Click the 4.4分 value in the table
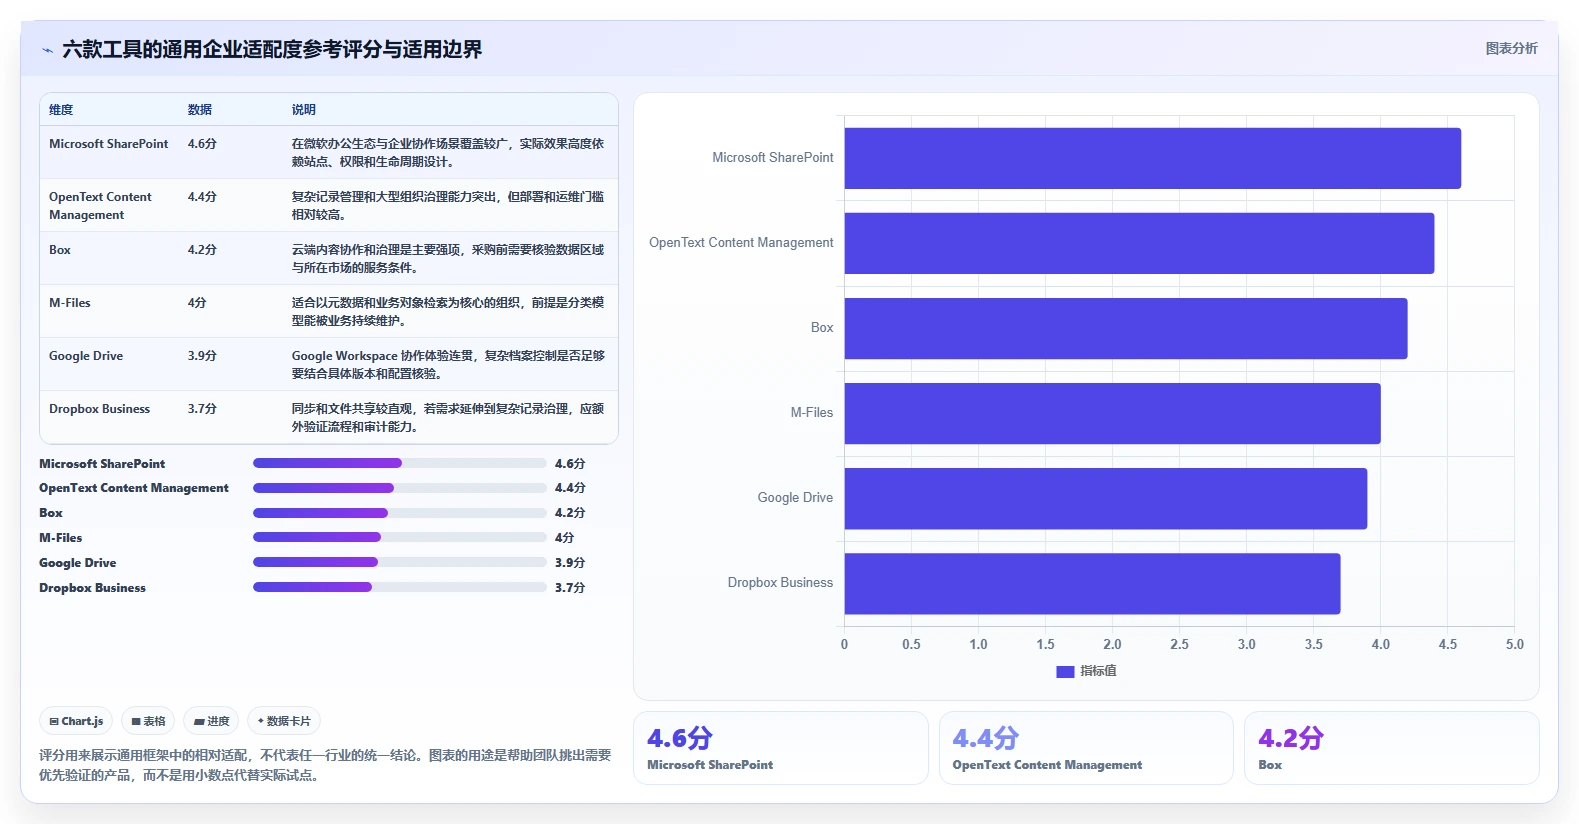This screenshot has height=824, width=1579. coord(202,197)
